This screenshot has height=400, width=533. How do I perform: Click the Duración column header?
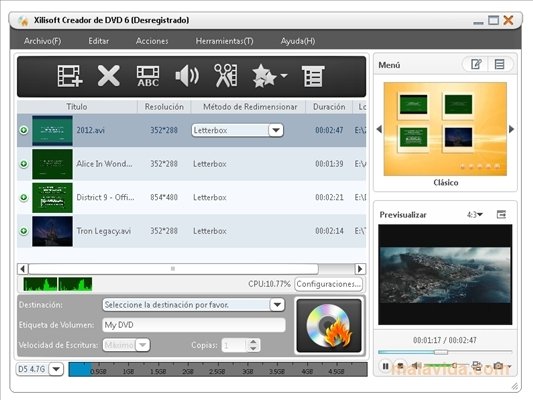click(x=329, y=107)
